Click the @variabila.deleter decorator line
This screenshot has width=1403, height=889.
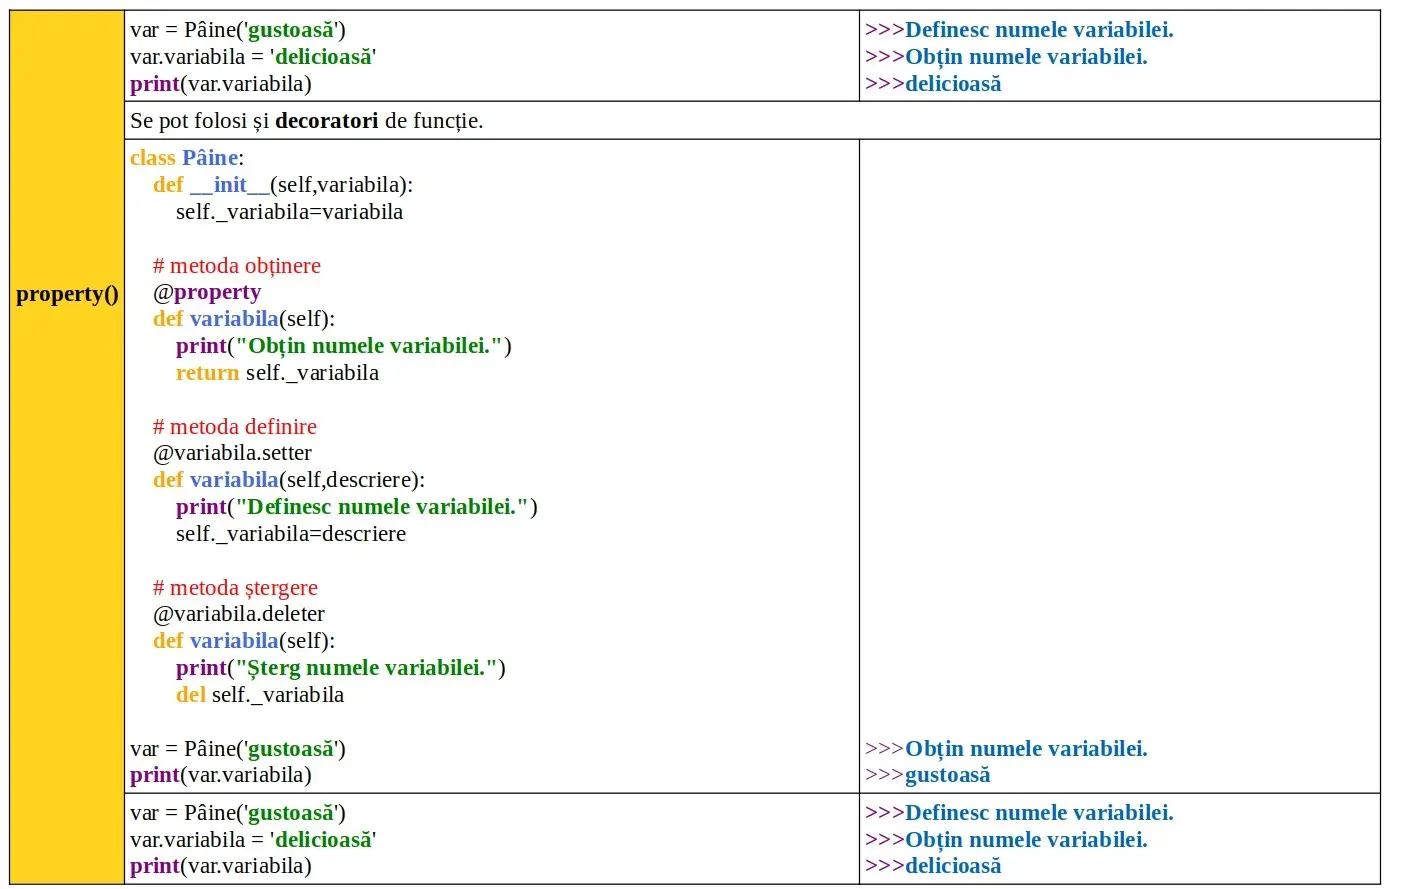pyautogui.click(x=239, y=614)
